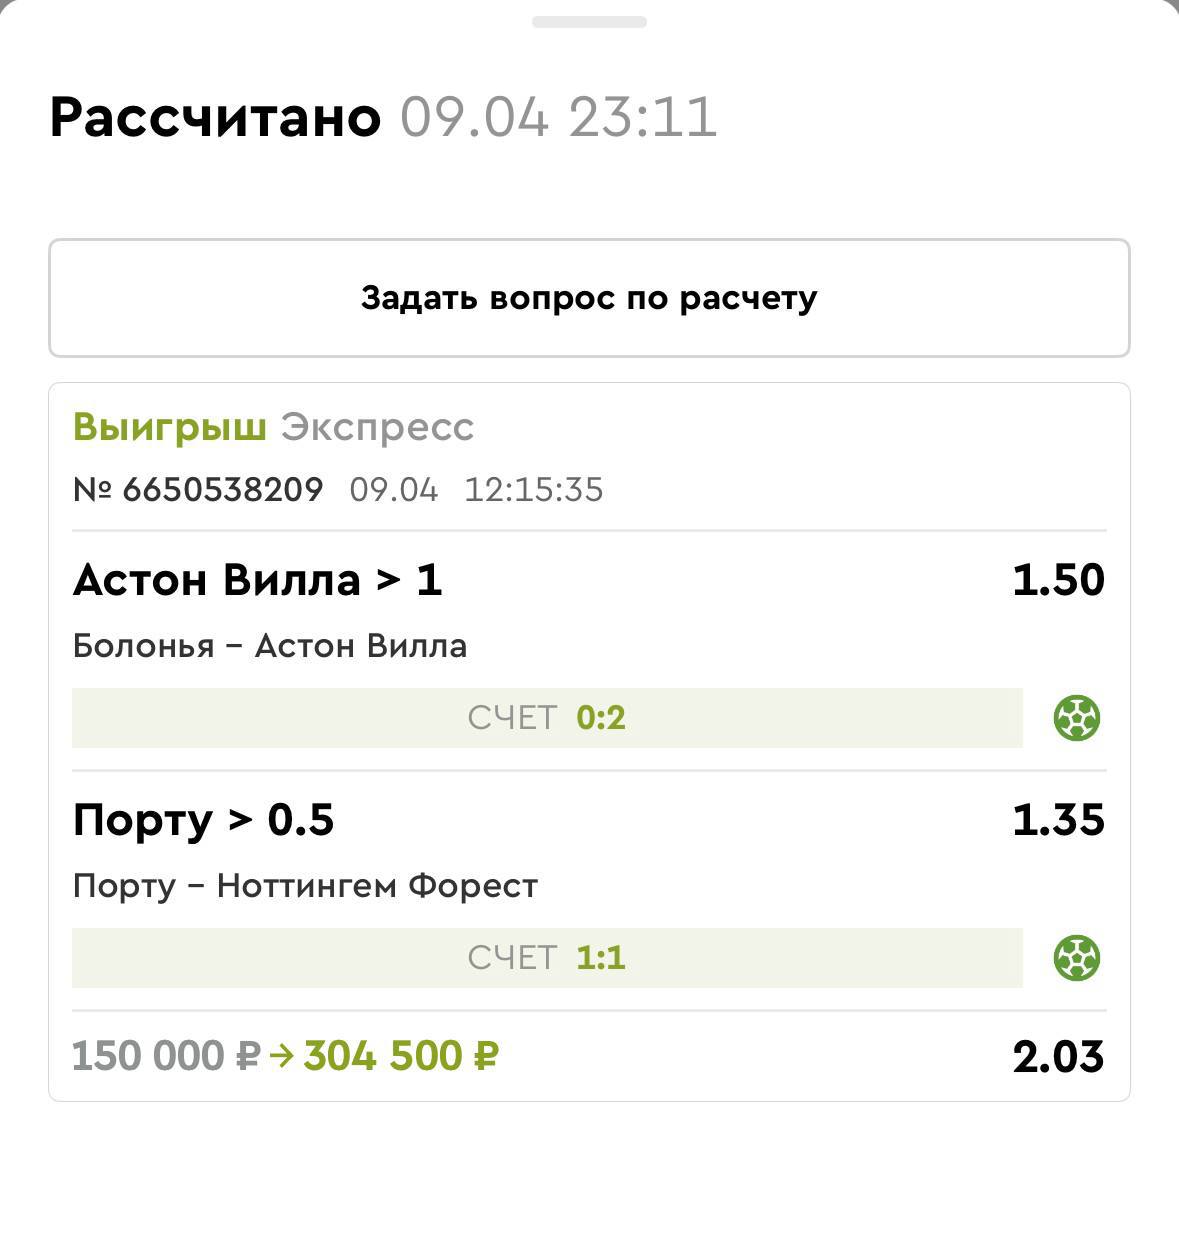Click the 'Рассчитано' header title
This screenshot has width=1179, height=1251.
(215, 117)
